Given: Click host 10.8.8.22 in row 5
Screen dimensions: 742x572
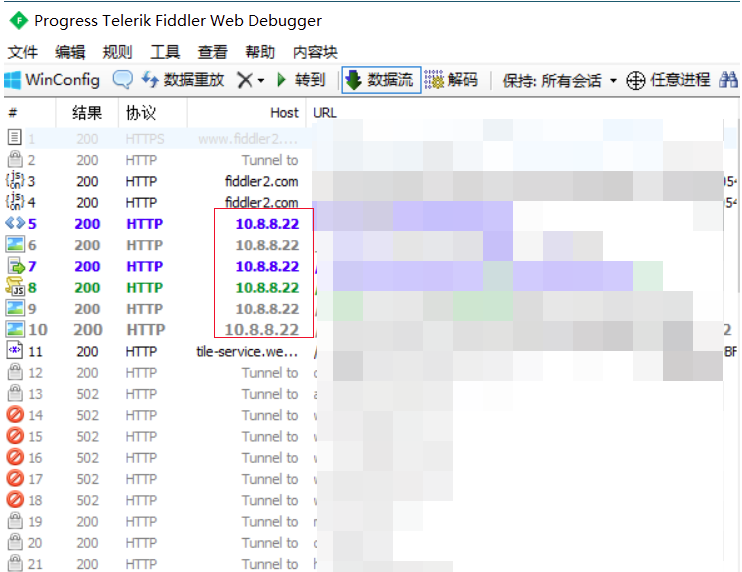Looking at the screenshot, I should point(267,224).
